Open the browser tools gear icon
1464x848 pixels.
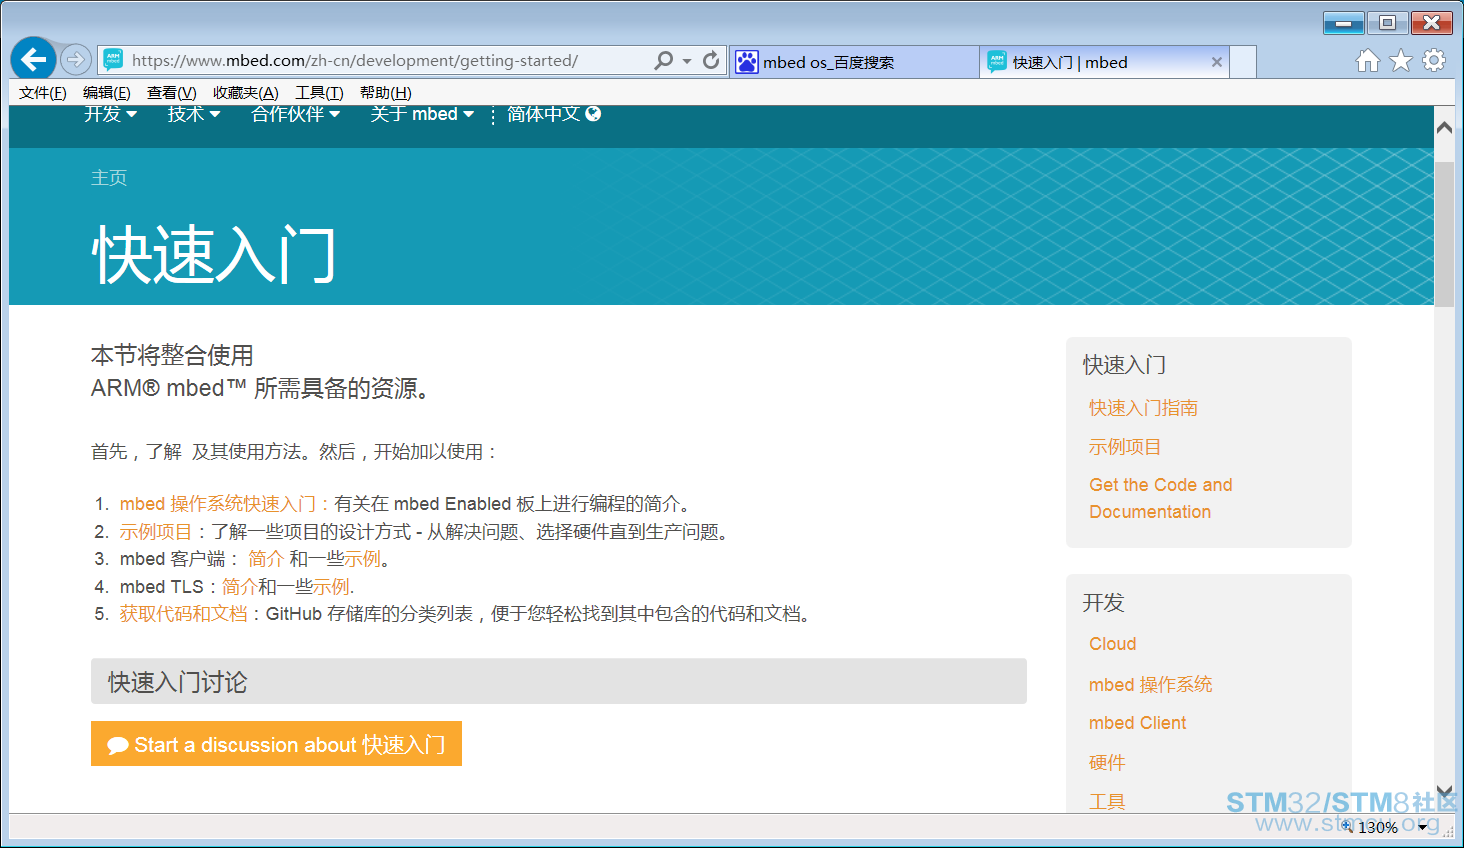pos(1434,60)
